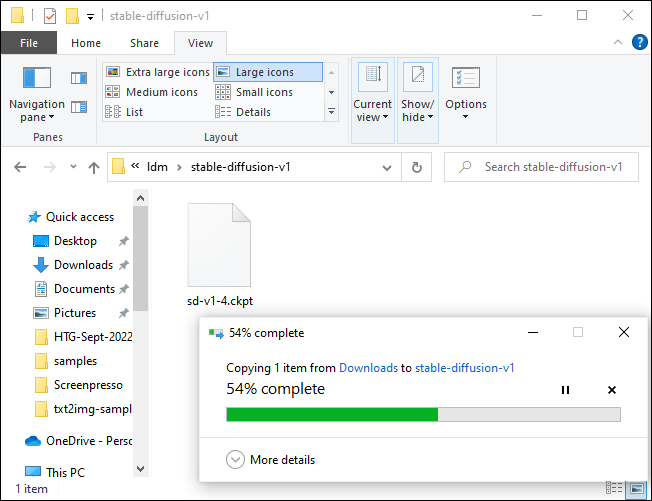Open the Show/hide dropdown
This screenshot has height=501, width=652.
point(418,110)
